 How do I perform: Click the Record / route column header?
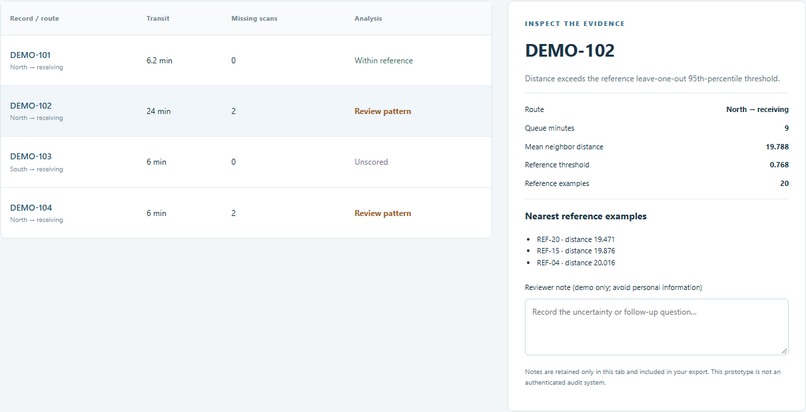(x=34, y=18)
